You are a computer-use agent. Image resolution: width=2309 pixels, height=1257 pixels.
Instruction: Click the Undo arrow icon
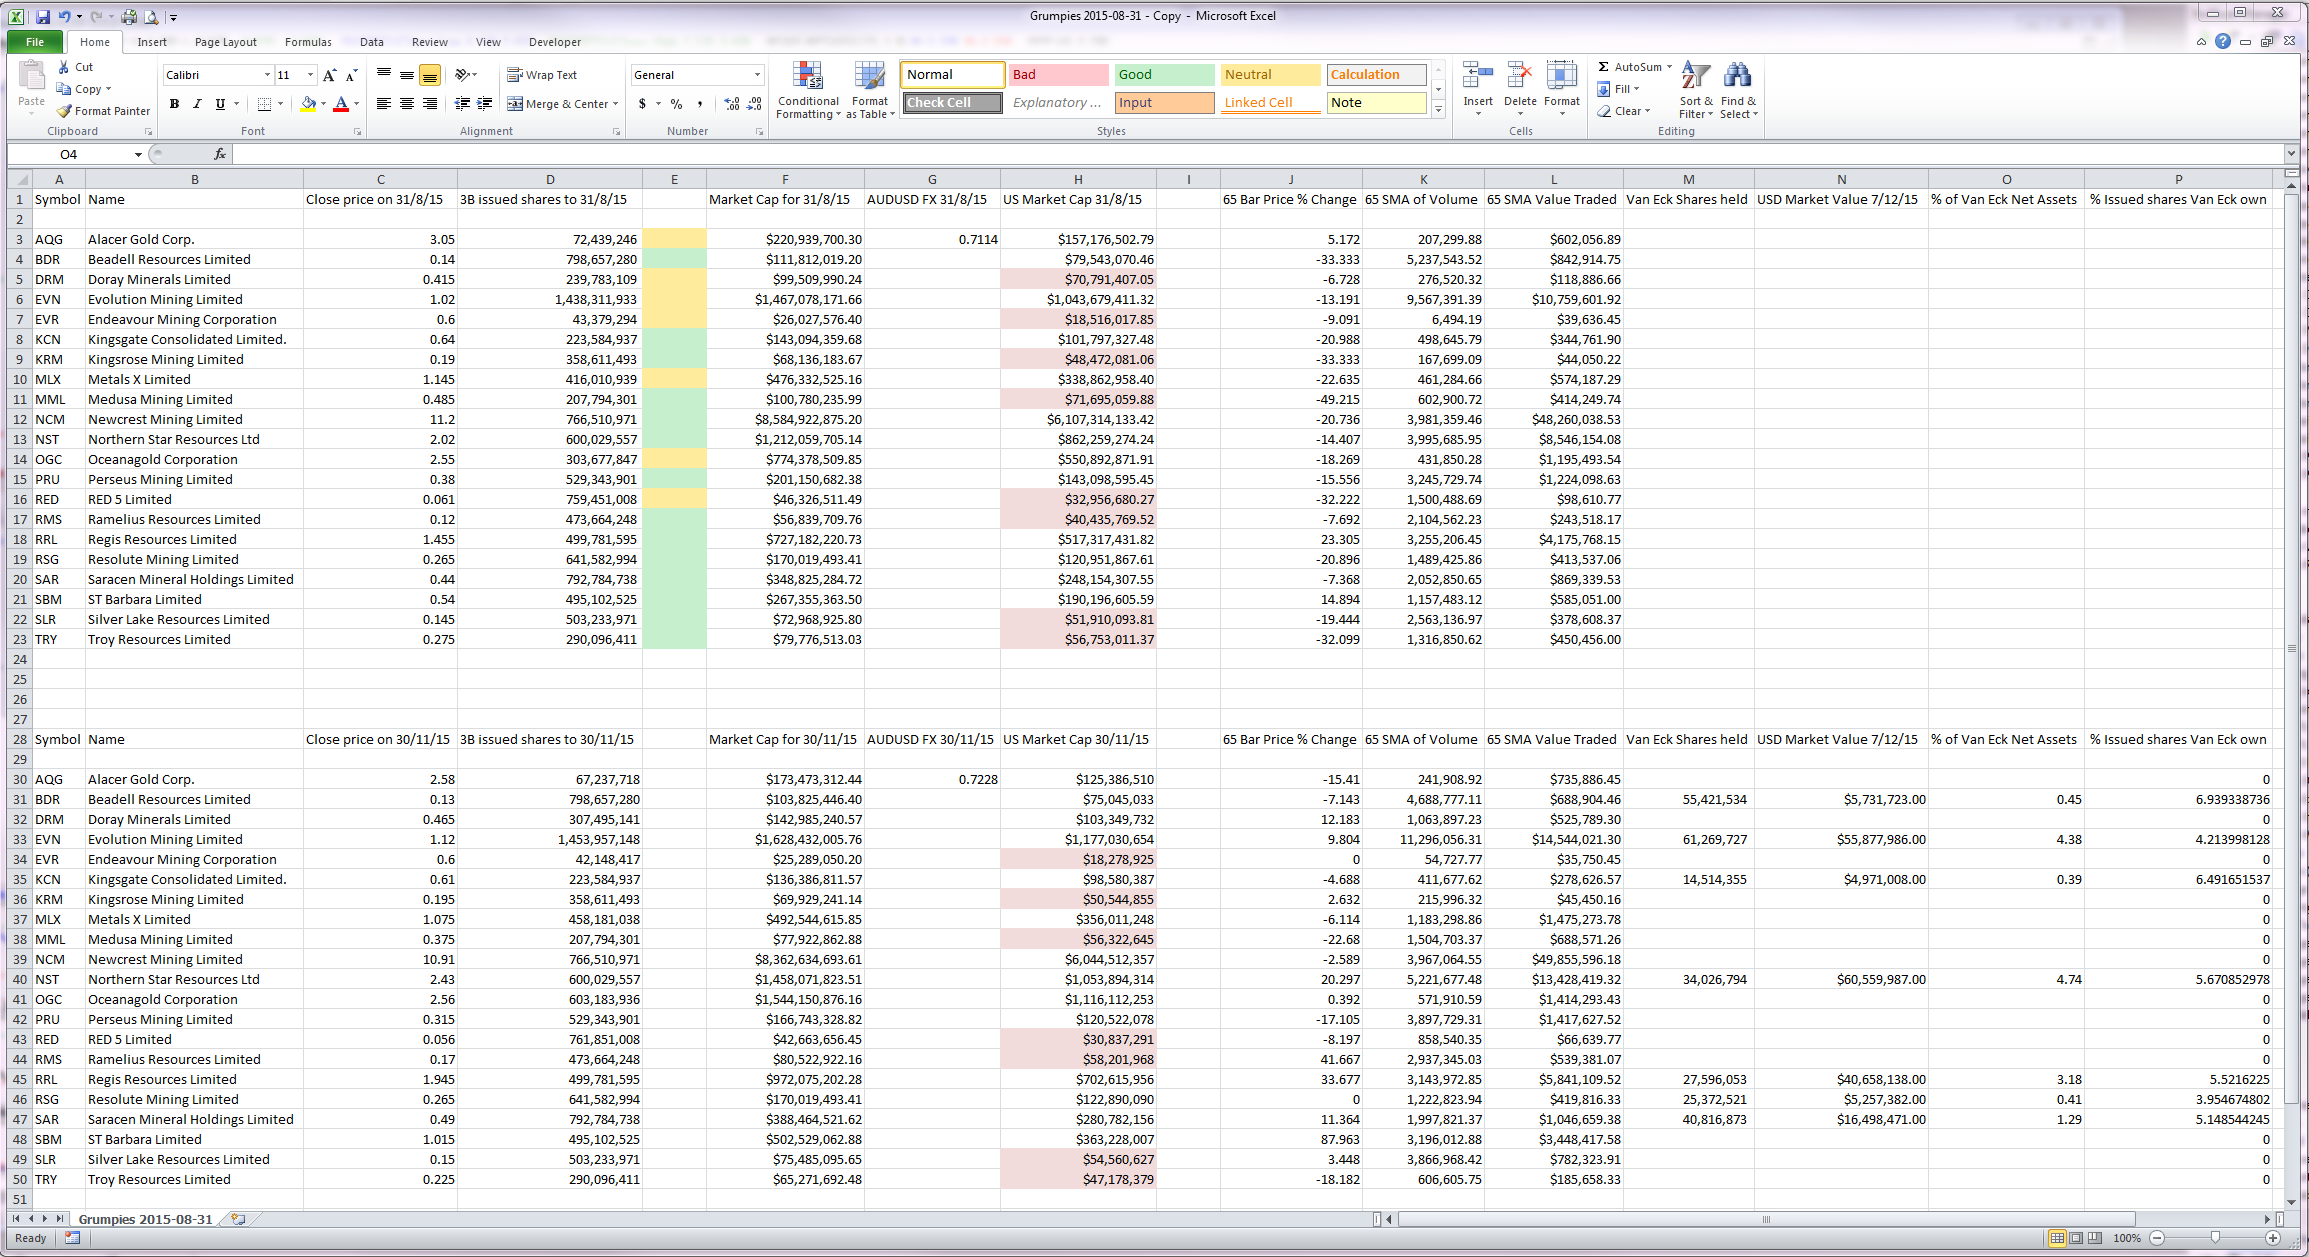click(x=65, y=17)
